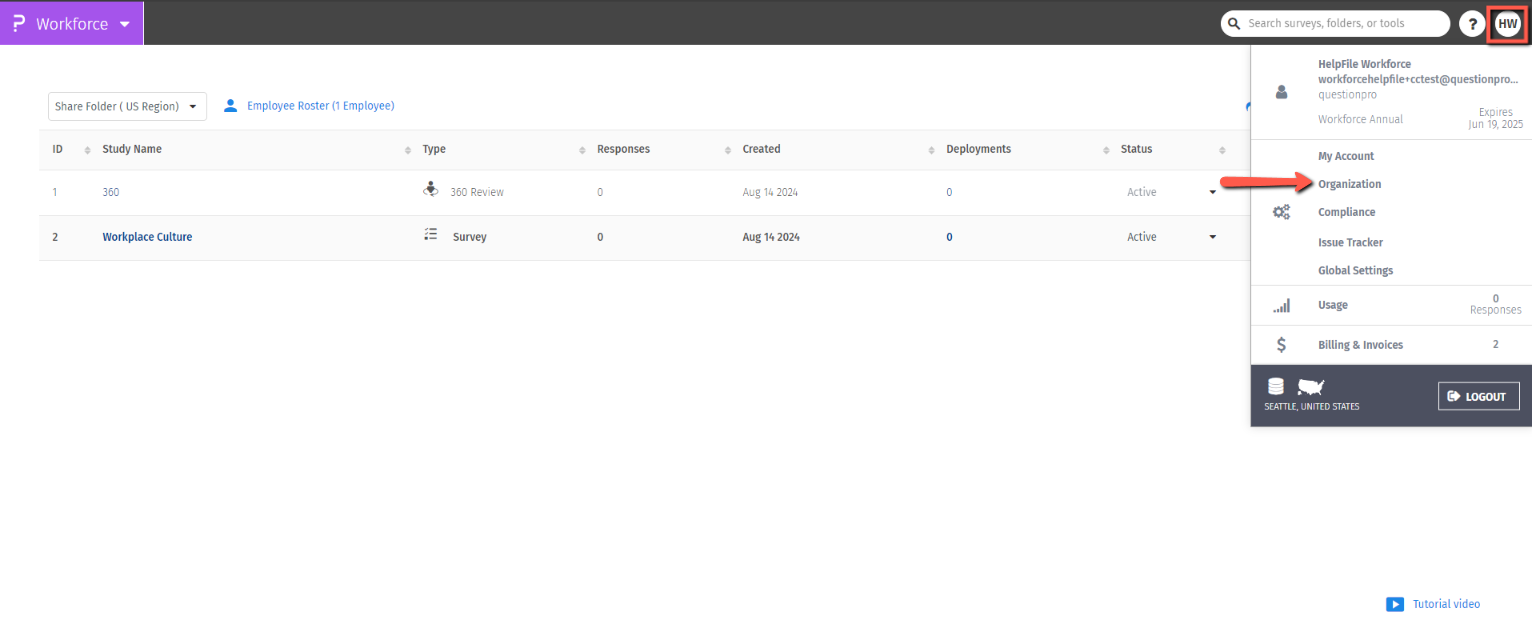Click the 360 Review type icon
Screen dimensions: 1532x632
point(431,189)
